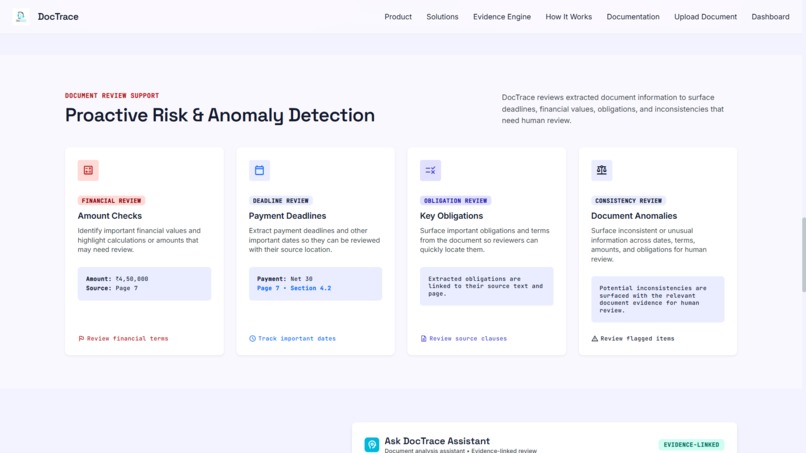Click the DEADLINE REVIEW badge
The height and width of the screenshot is (453, 806).
[281, 201]
